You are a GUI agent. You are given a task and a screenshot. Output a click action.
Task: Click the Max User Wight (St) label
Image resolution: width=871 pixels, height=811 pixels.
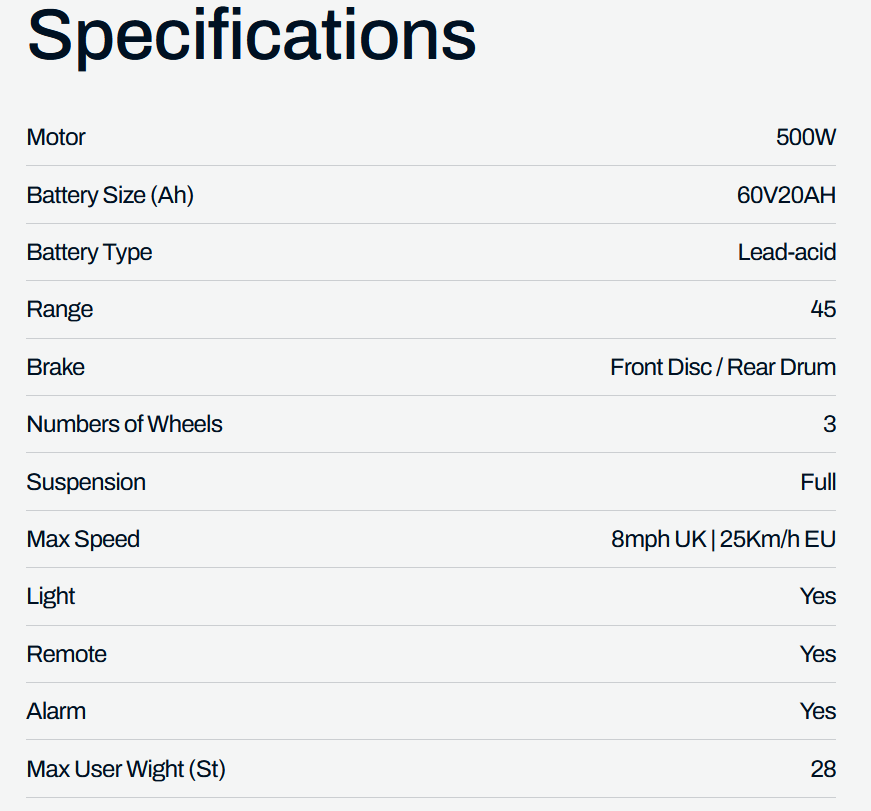point(126,769)
